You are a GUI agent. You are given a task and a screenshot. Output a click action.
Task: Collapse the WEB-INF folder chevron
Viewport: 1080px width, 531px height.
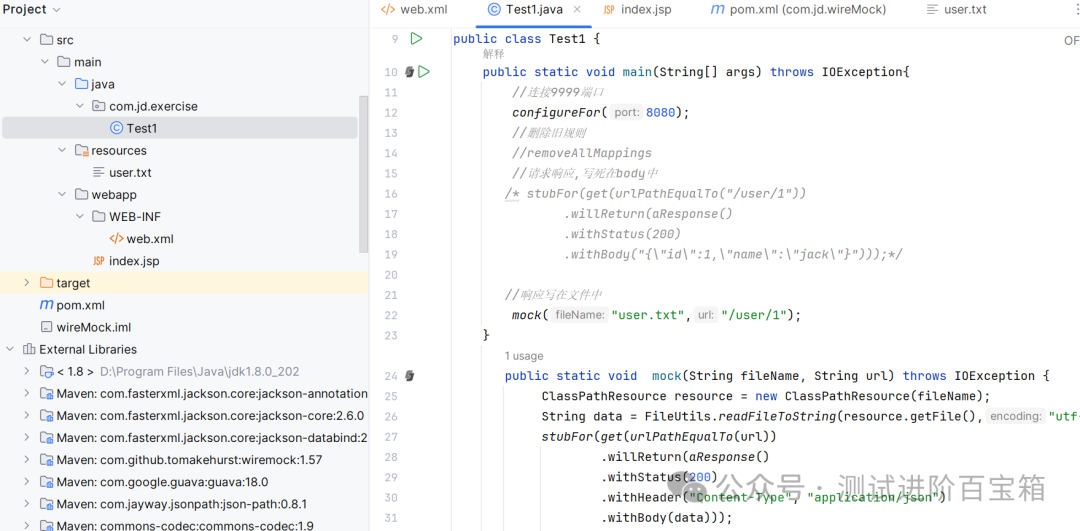point(80,216)
